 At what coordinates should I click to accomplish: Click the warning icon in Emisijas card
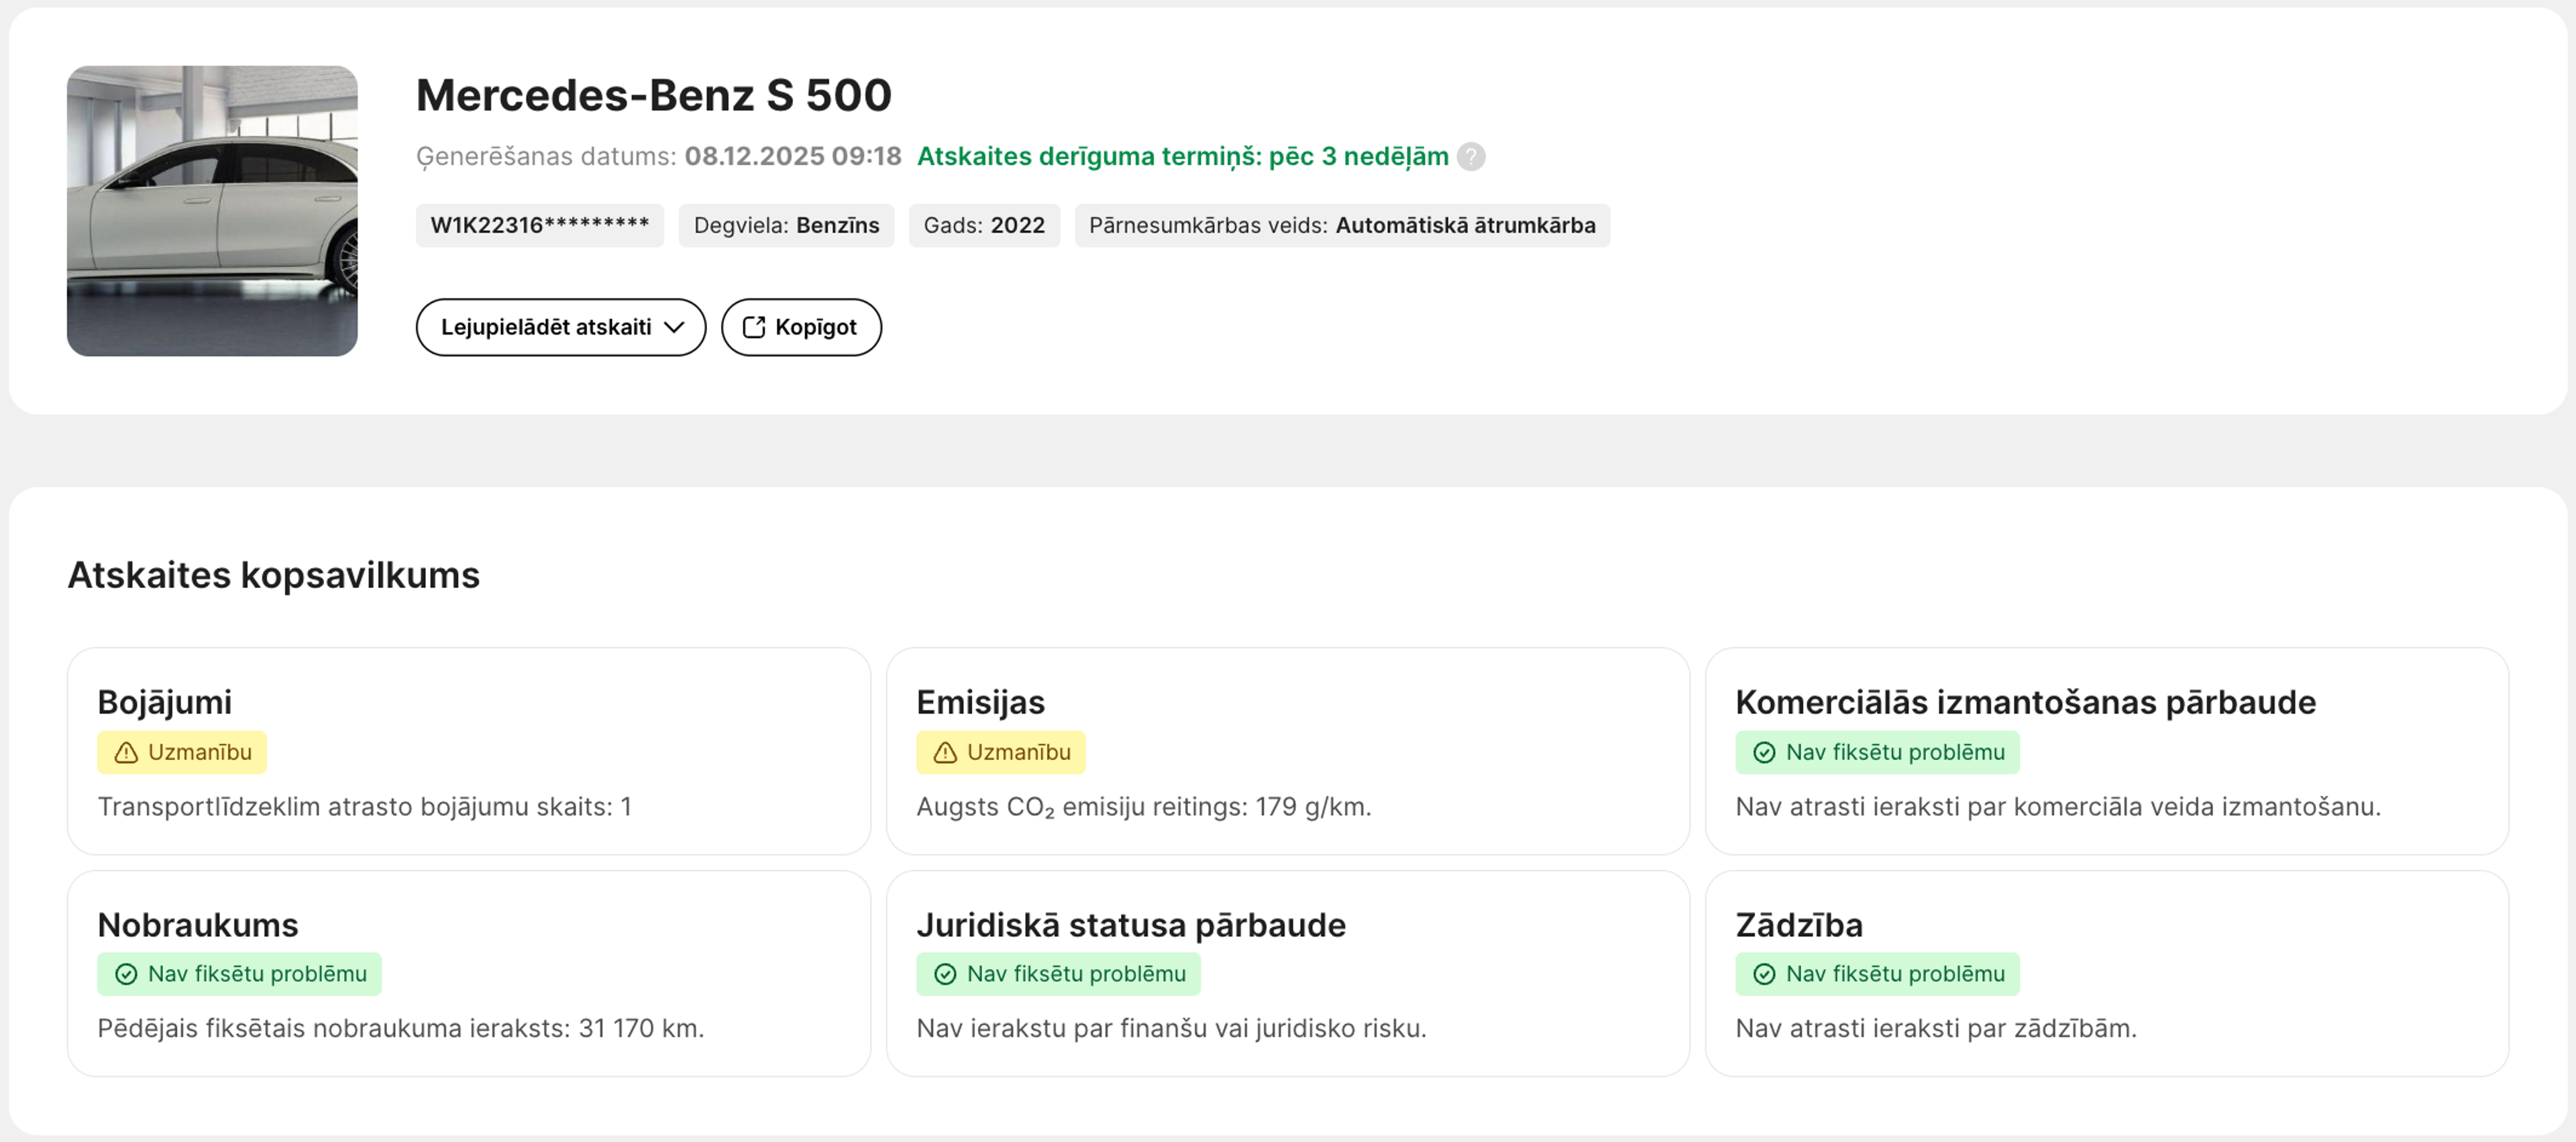[x=945, y=753]
